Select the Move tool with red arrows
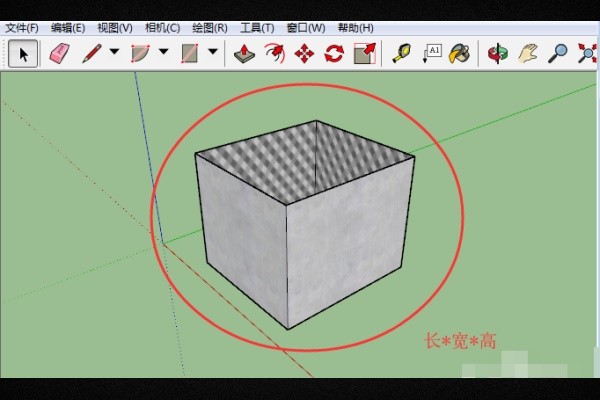Viewport: 600px width, 400px height. [x=304, y=54]
